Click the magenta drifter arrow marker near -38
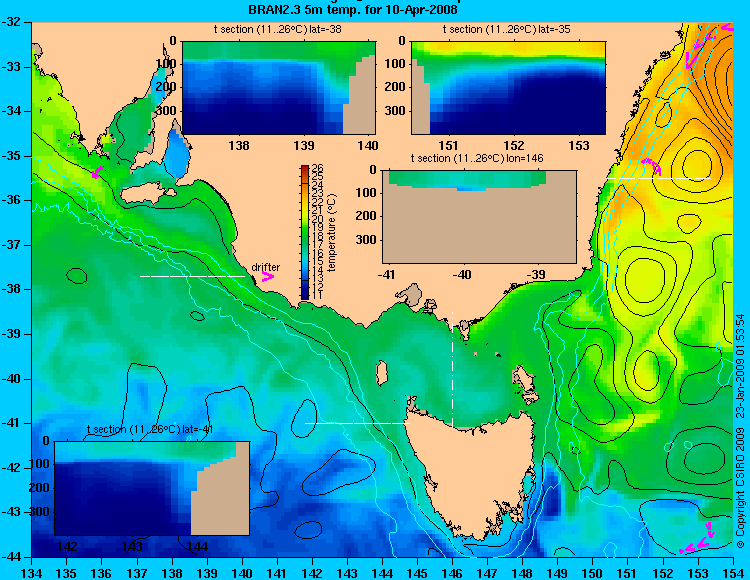This screenshot has height=580, width=750. (x=268, y=276)
